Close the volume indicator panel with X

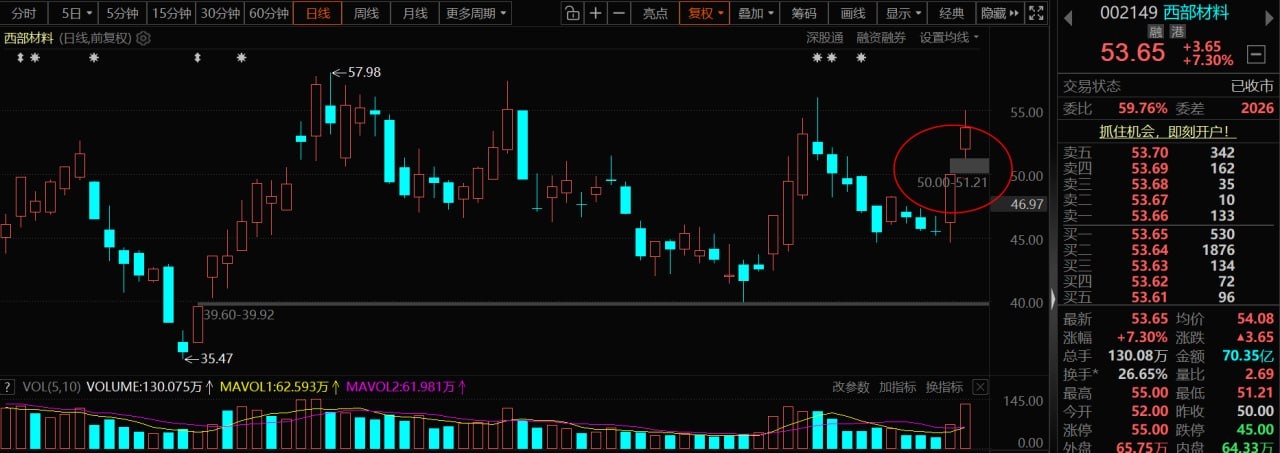[x=980, y=386]
